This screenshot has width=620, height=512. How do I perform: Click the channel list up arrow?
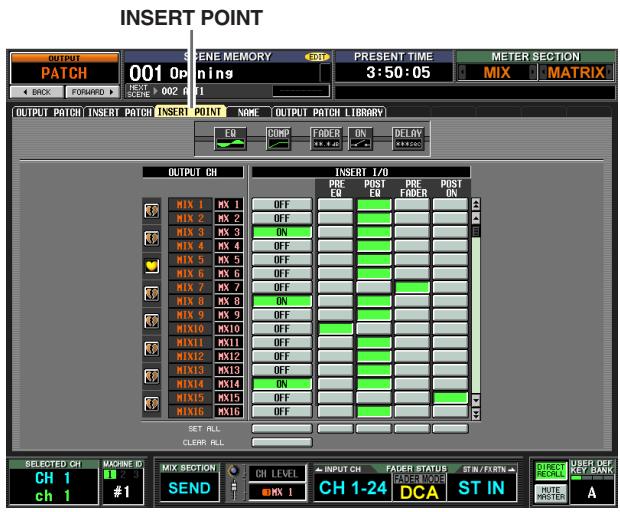(476, 218)
